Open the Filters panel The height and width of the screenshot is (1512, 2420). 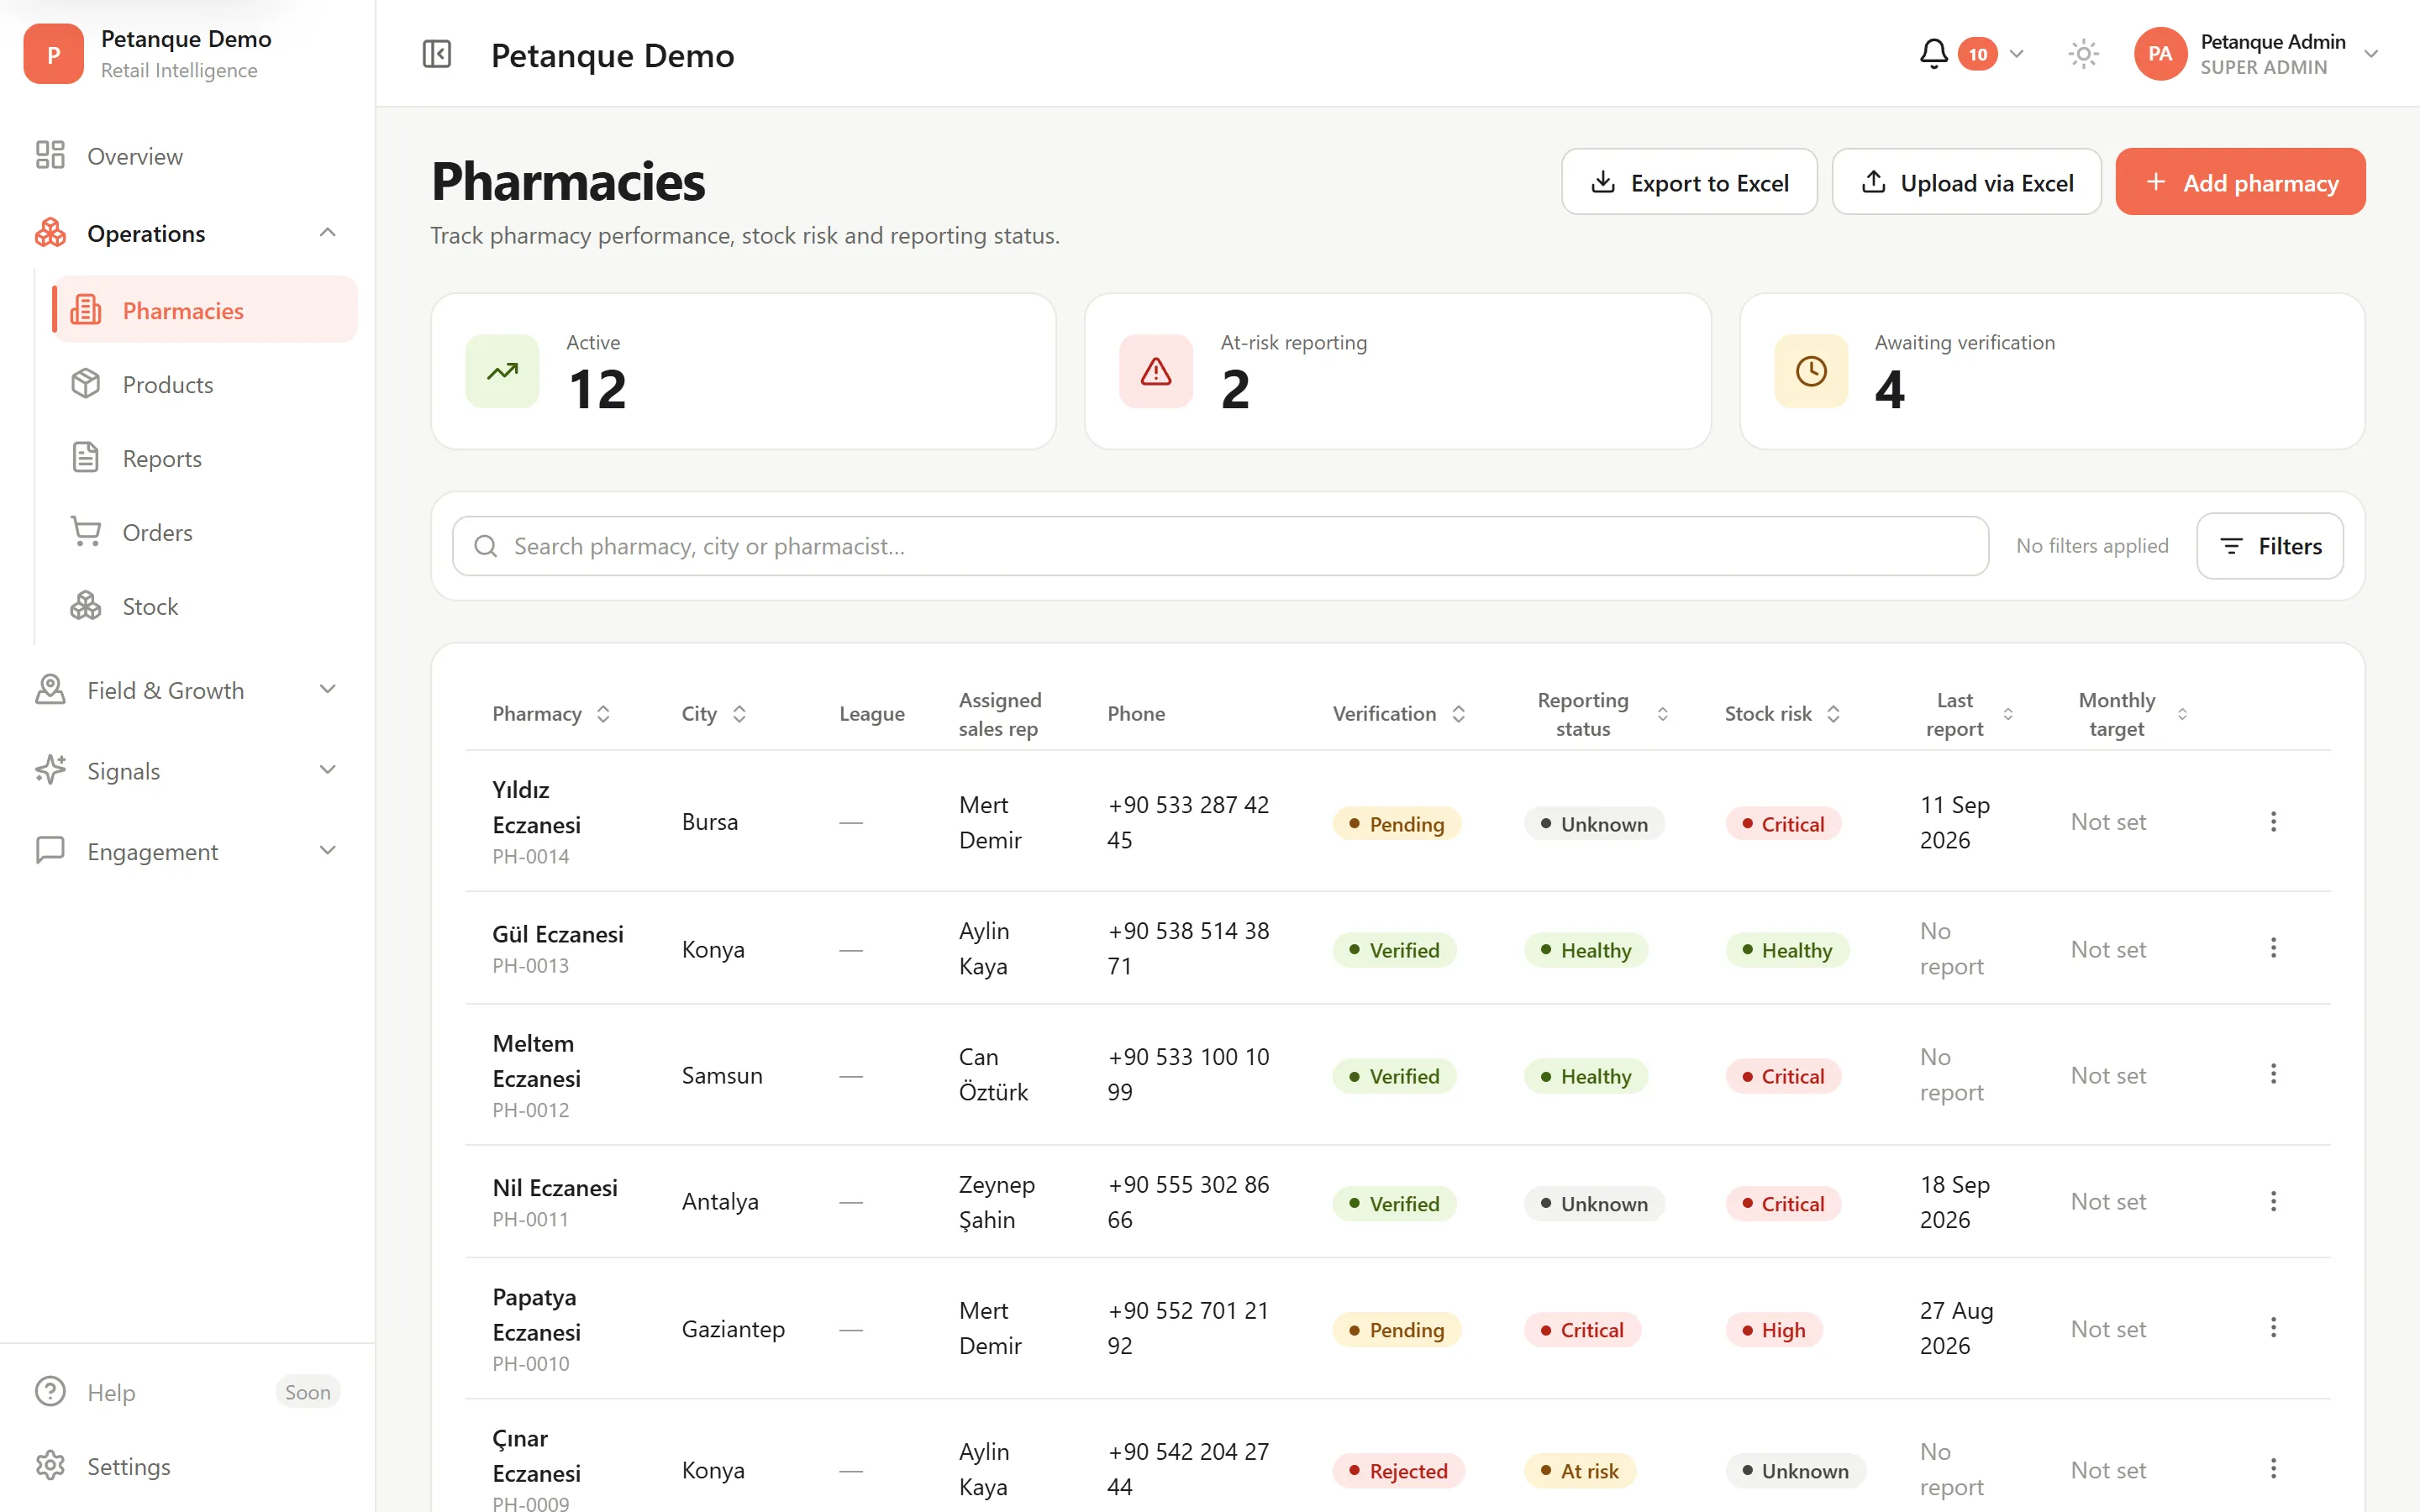coord(2269,546)
